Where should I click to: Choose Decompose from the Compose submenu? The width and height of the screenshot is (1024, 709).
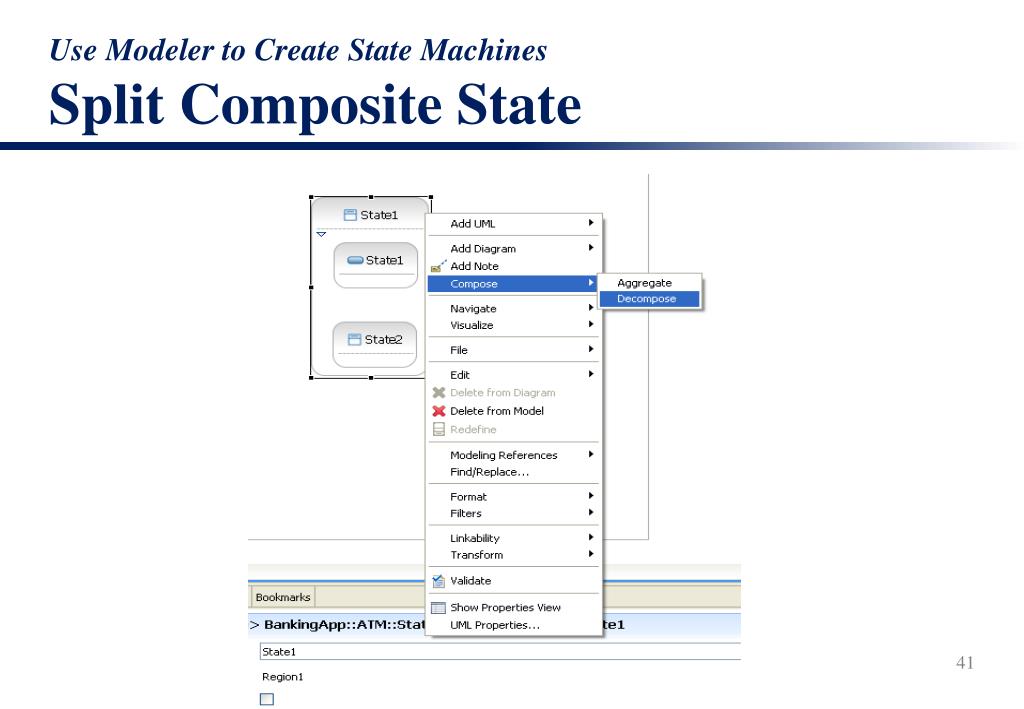(x=650, y=299)
